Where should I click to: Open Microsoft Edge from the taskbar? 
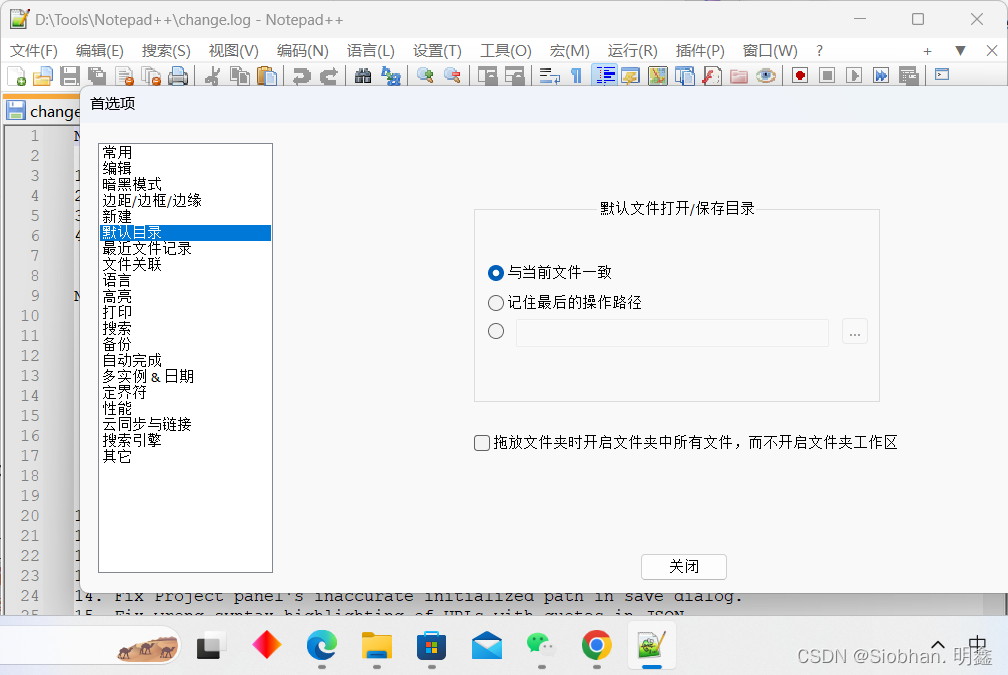[322, 645]
